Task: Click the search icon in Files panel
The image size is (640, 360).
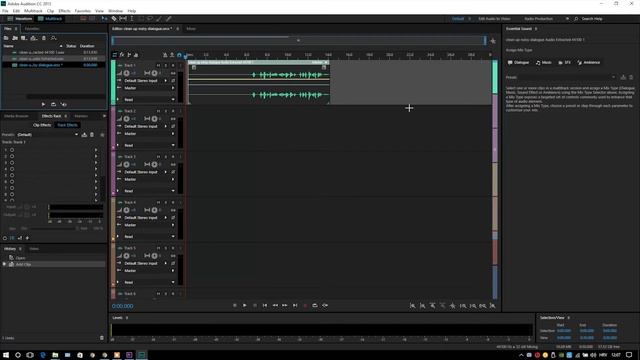Action: (53, 38)
